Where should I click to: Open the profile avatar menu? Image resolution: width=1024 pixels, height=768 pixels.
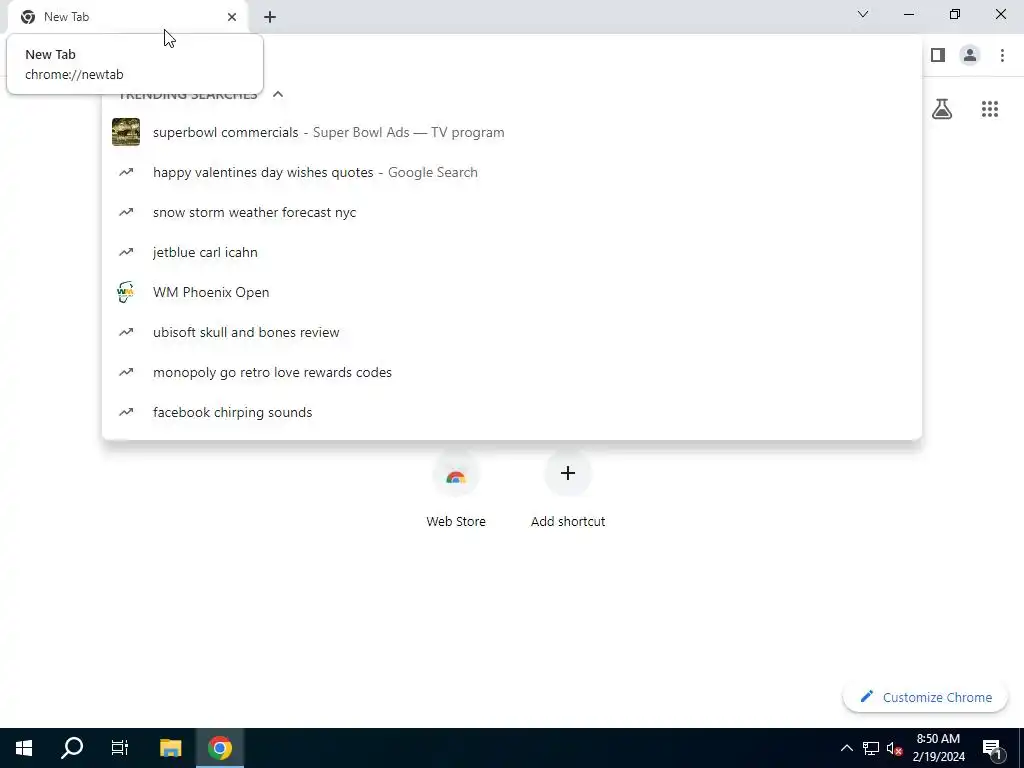970,55
